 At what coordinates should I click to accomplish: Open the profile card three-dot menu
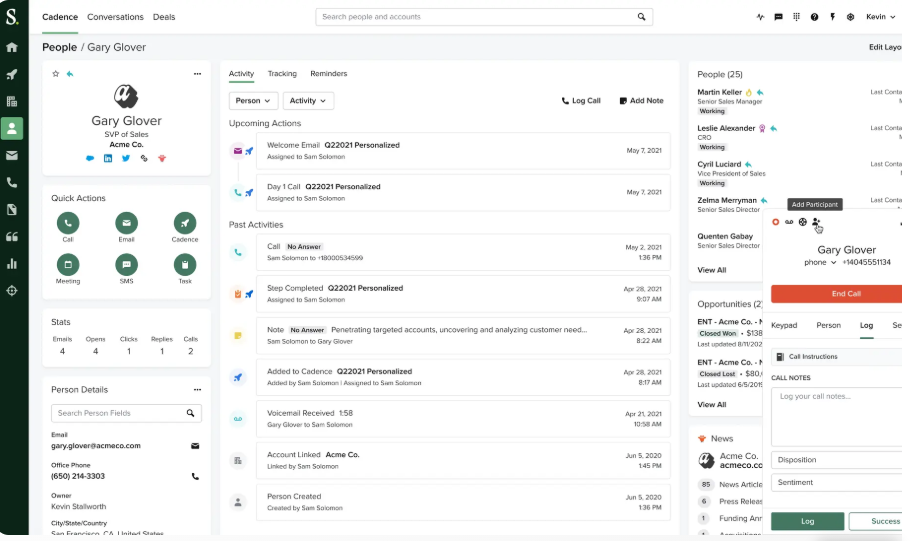point(197,74)
